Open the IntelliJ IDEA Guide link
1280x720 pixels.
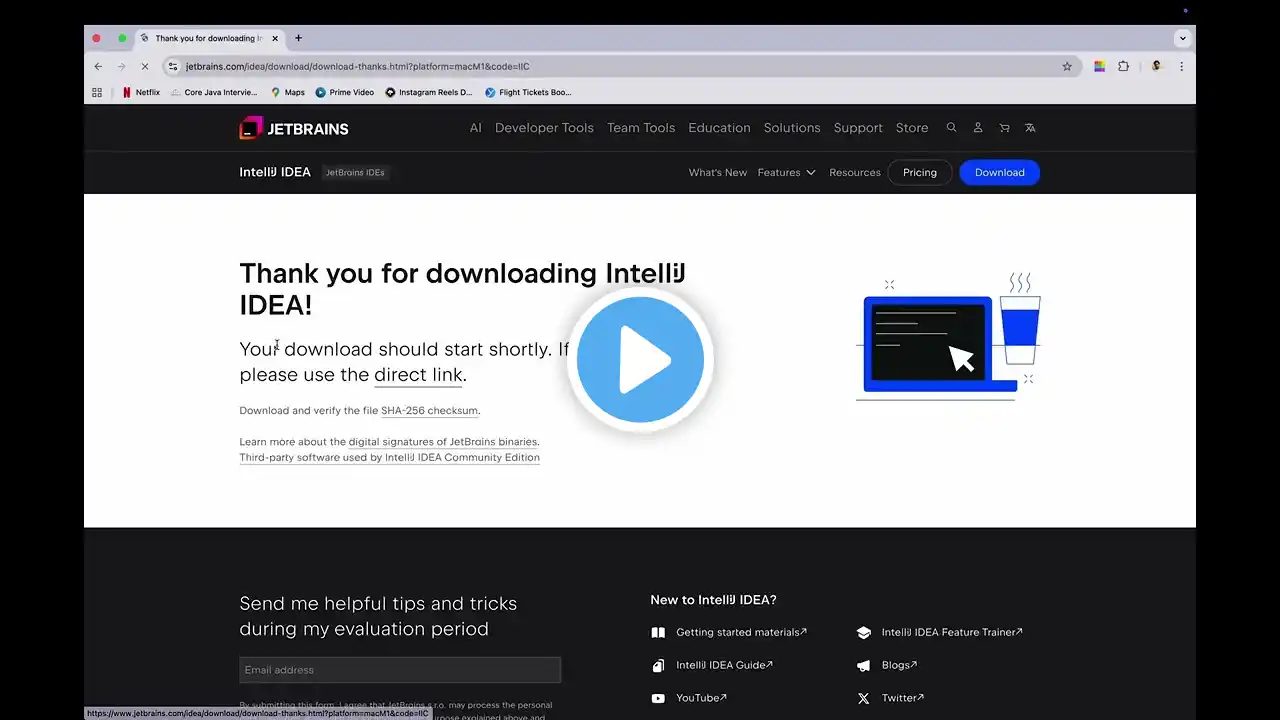pos(724,665)
